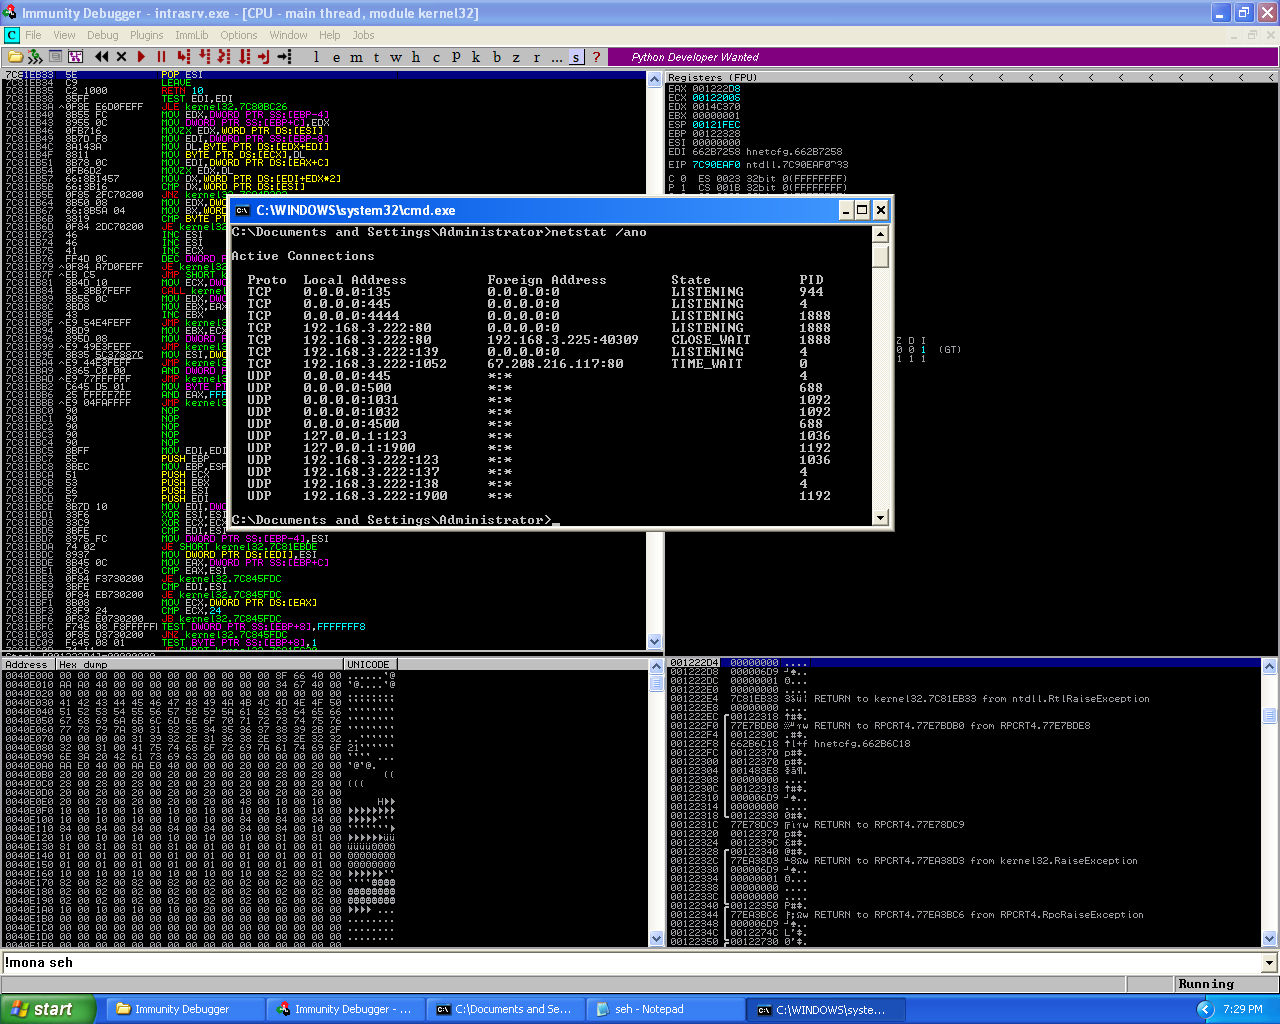Click the Open file folder toolbar icon
Viewport: 1280px width, 1024px height.
15,57
